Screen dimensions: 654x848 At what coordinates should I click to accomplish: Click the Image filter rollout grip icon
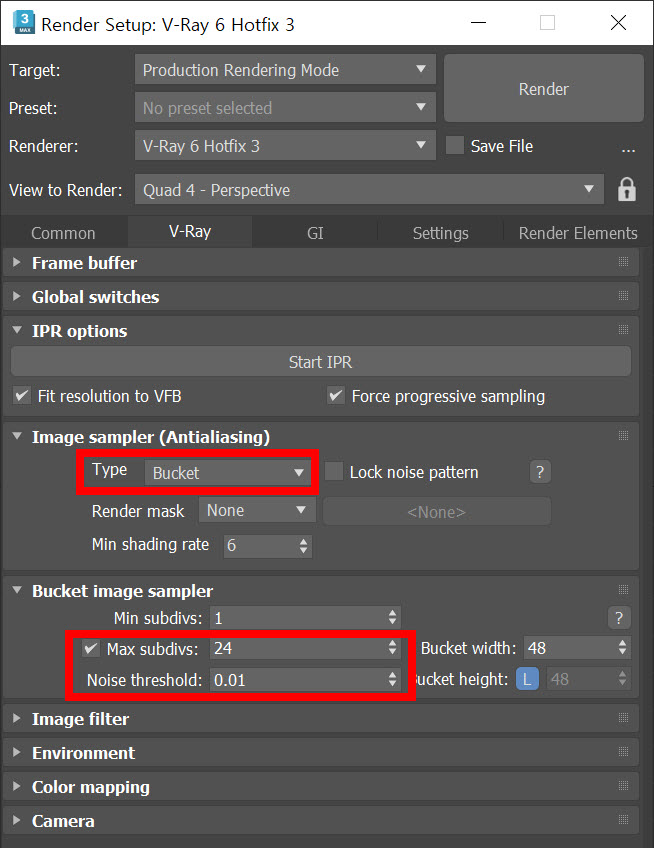(623, 718)
